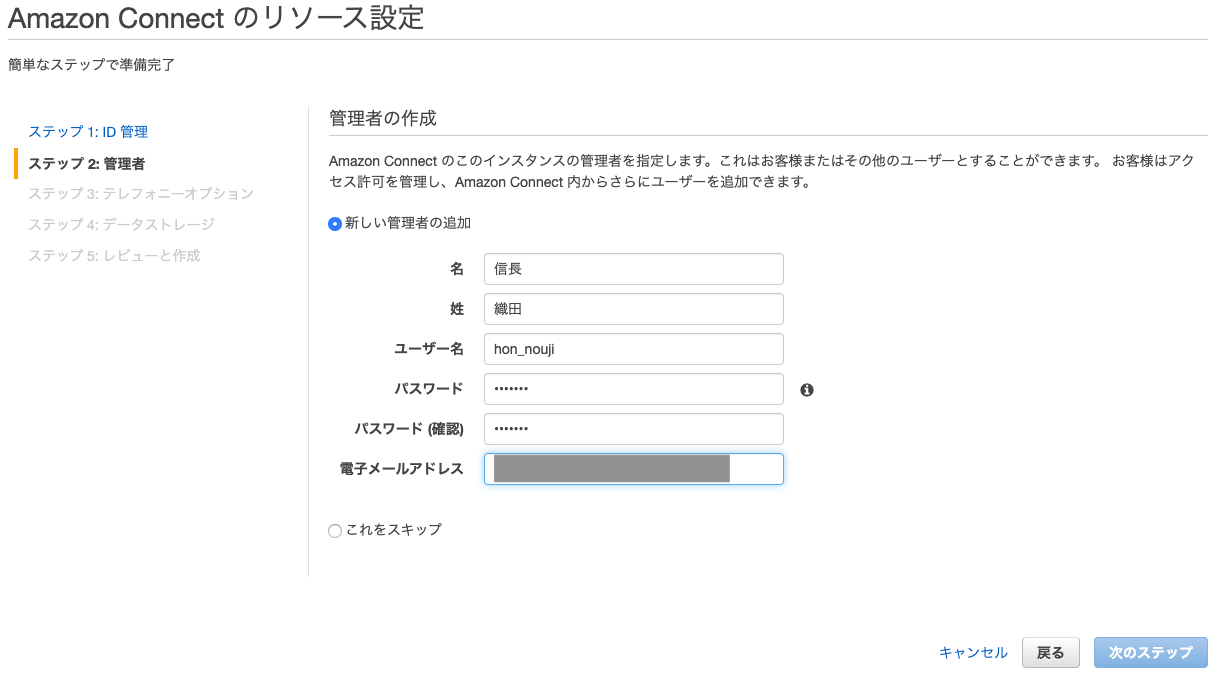
Task: Click the 戻る button
Action: tap(1051, 653)
